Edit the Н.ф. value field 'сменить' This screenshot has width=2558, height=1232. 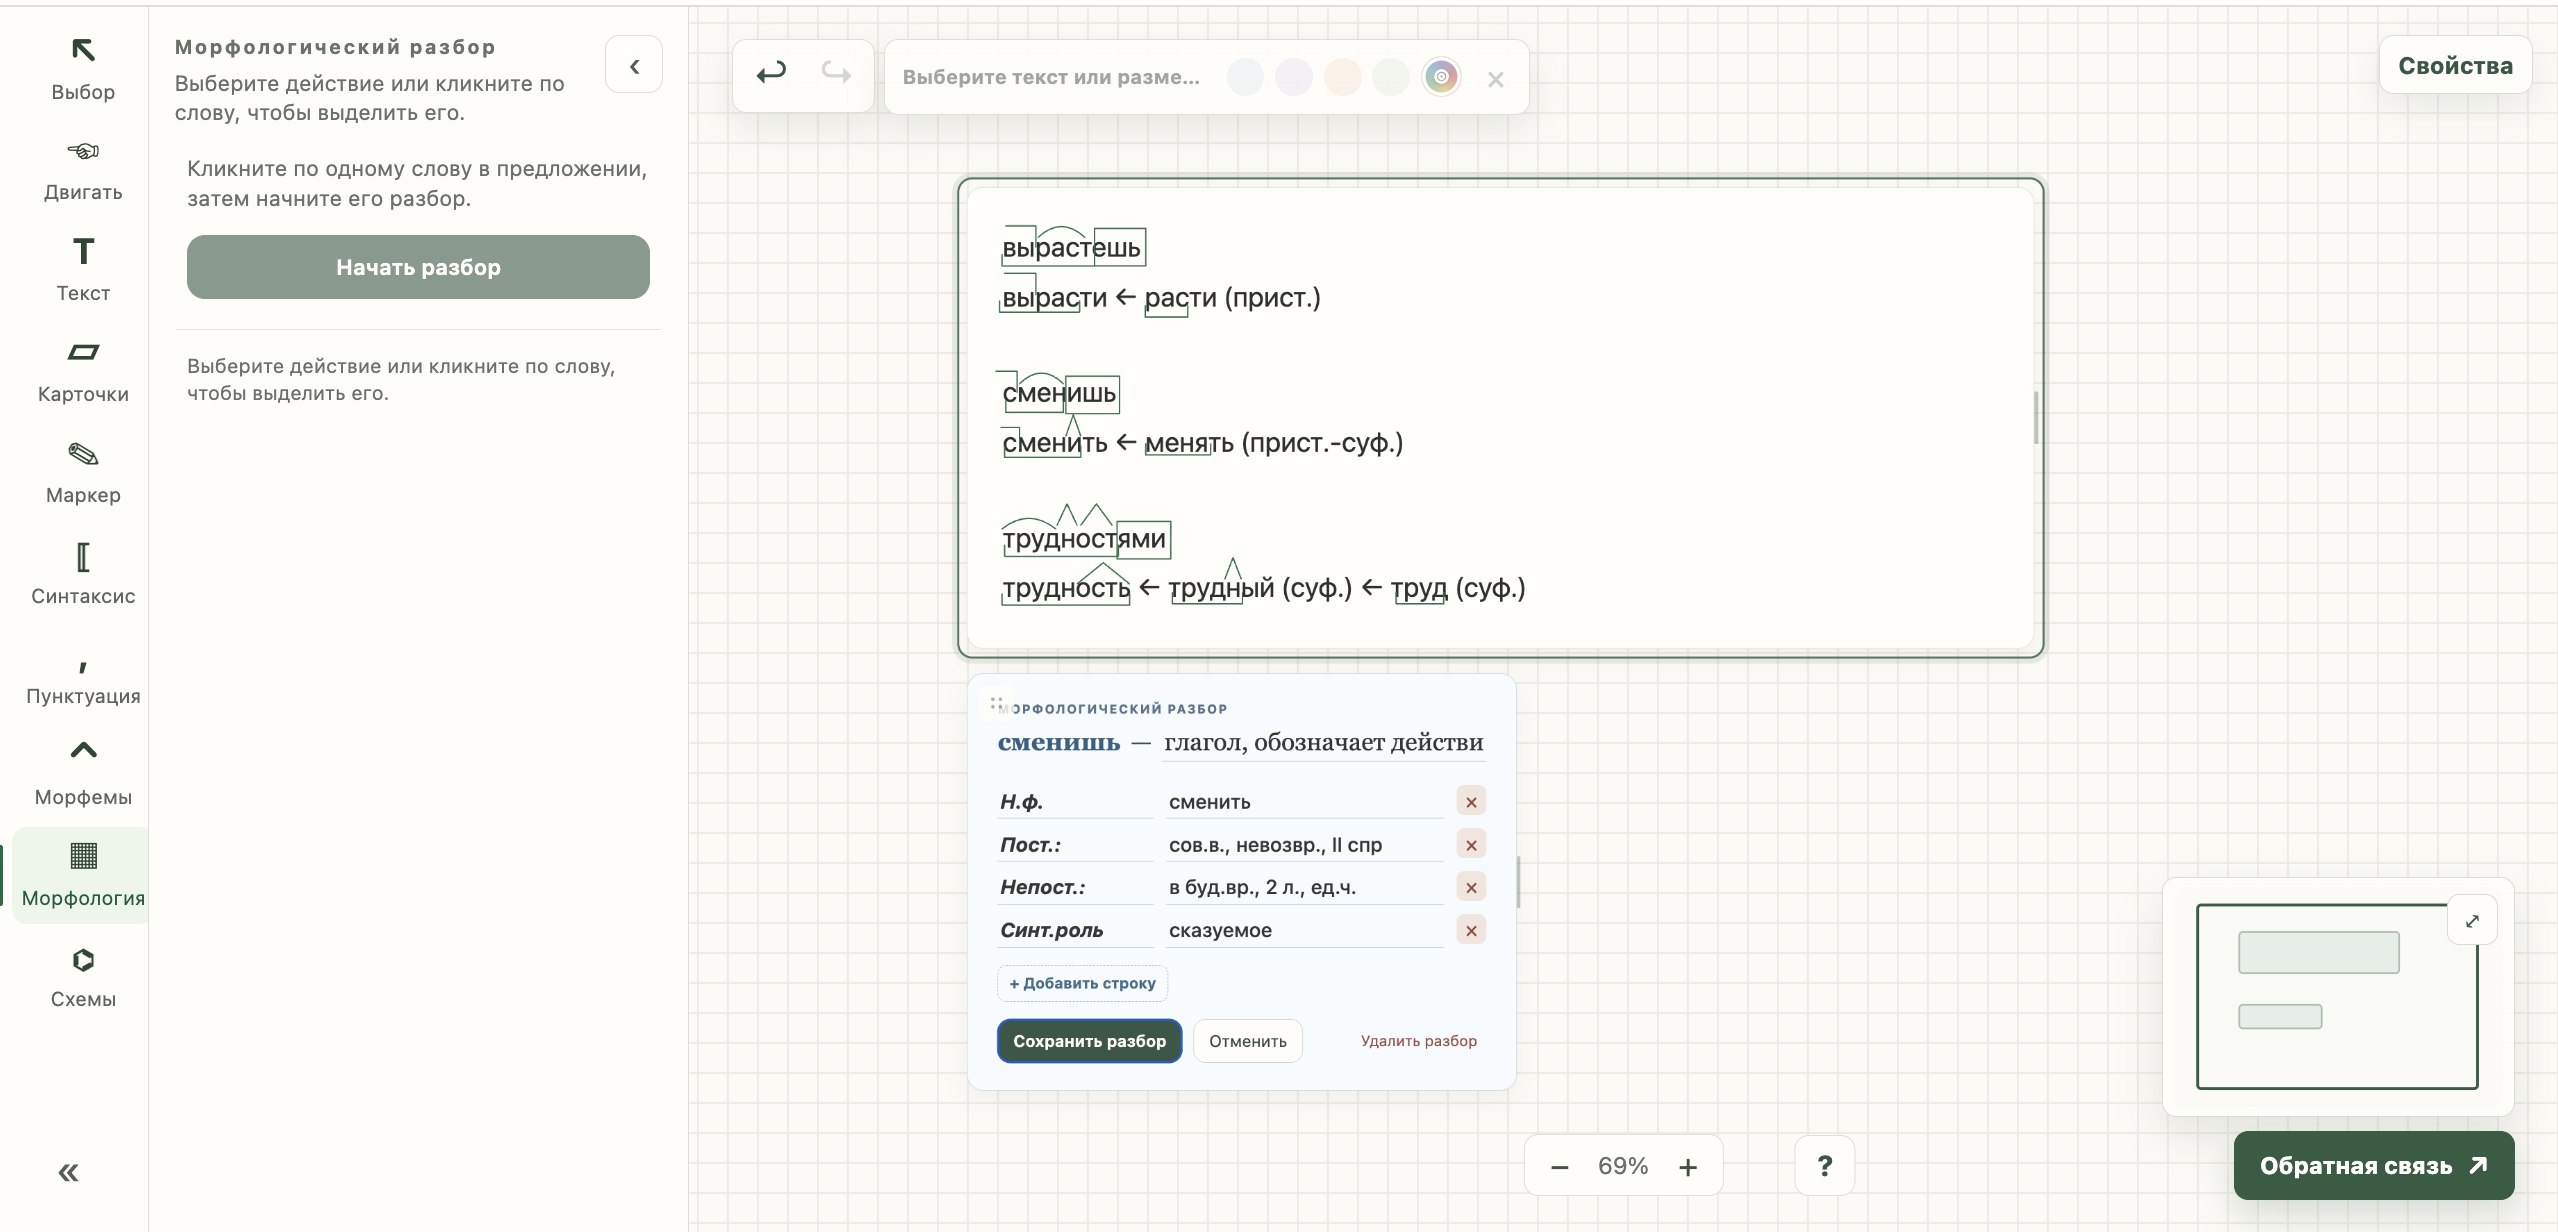1304,801
